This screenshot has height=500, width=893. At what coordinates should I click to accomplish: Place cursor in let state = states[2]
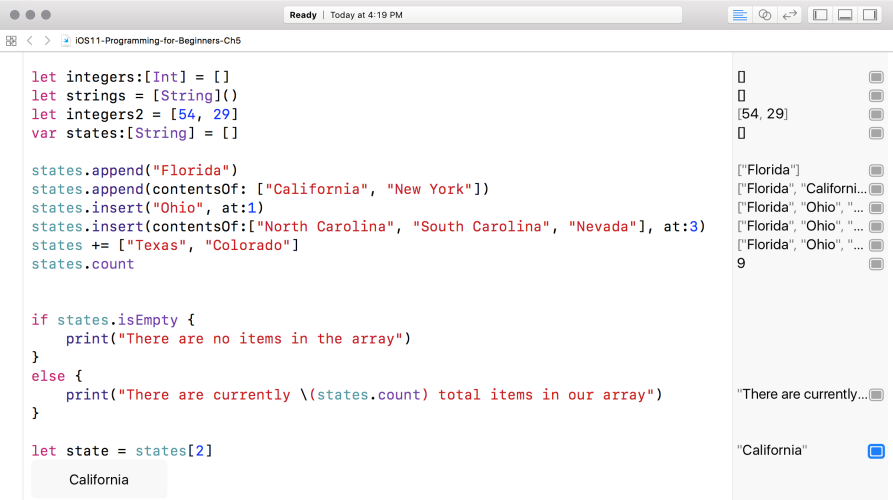(x=122, y=451)
